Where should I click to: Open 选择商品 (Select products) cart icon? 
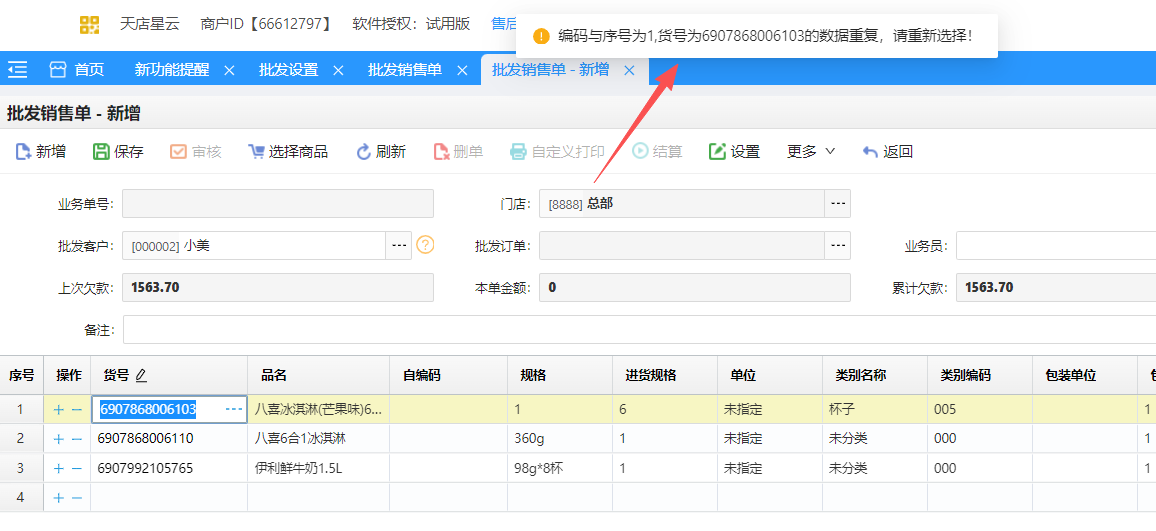pyautogui.click(x=257, y=152)
